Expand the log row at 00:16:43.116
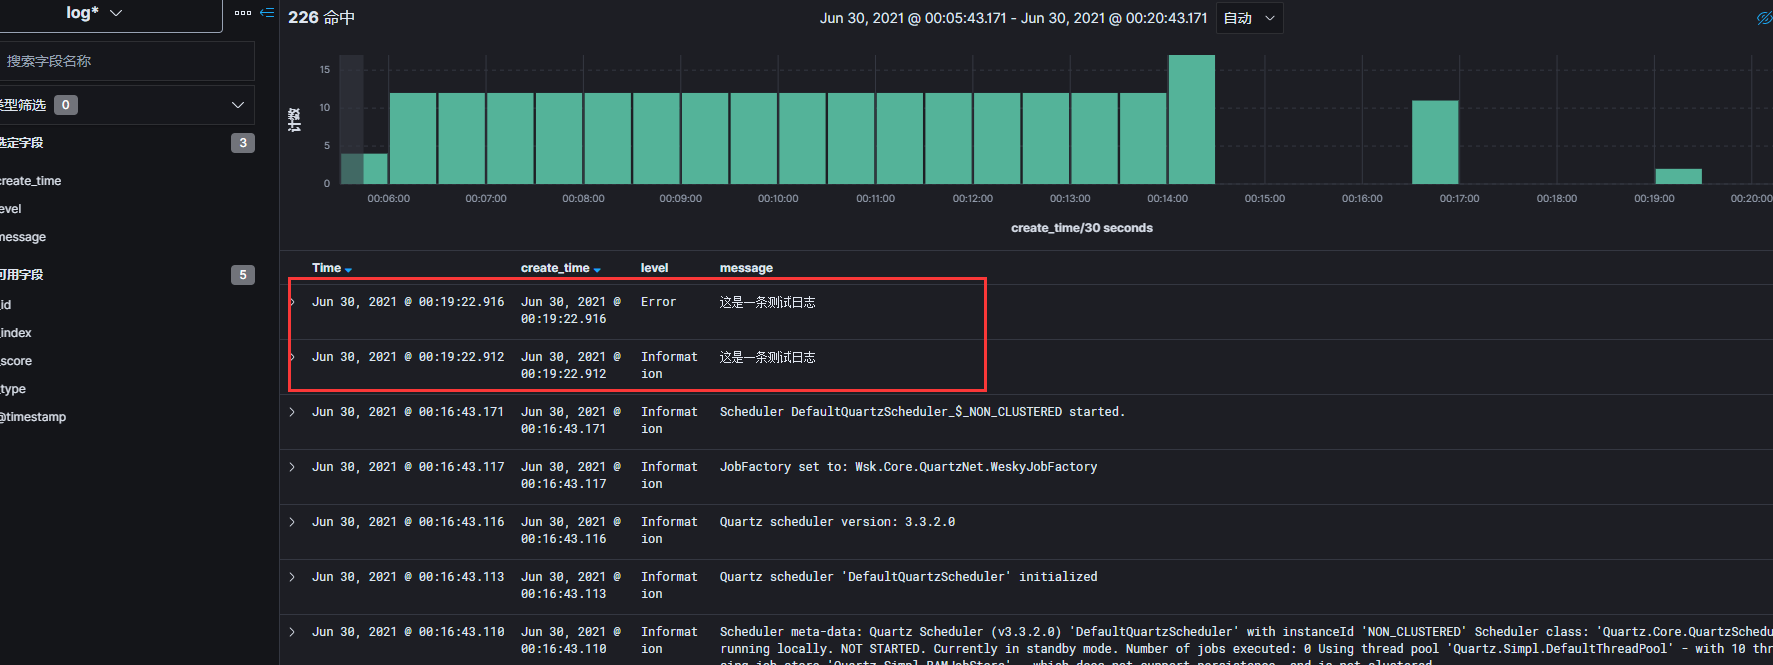 [x=292, y=522]
